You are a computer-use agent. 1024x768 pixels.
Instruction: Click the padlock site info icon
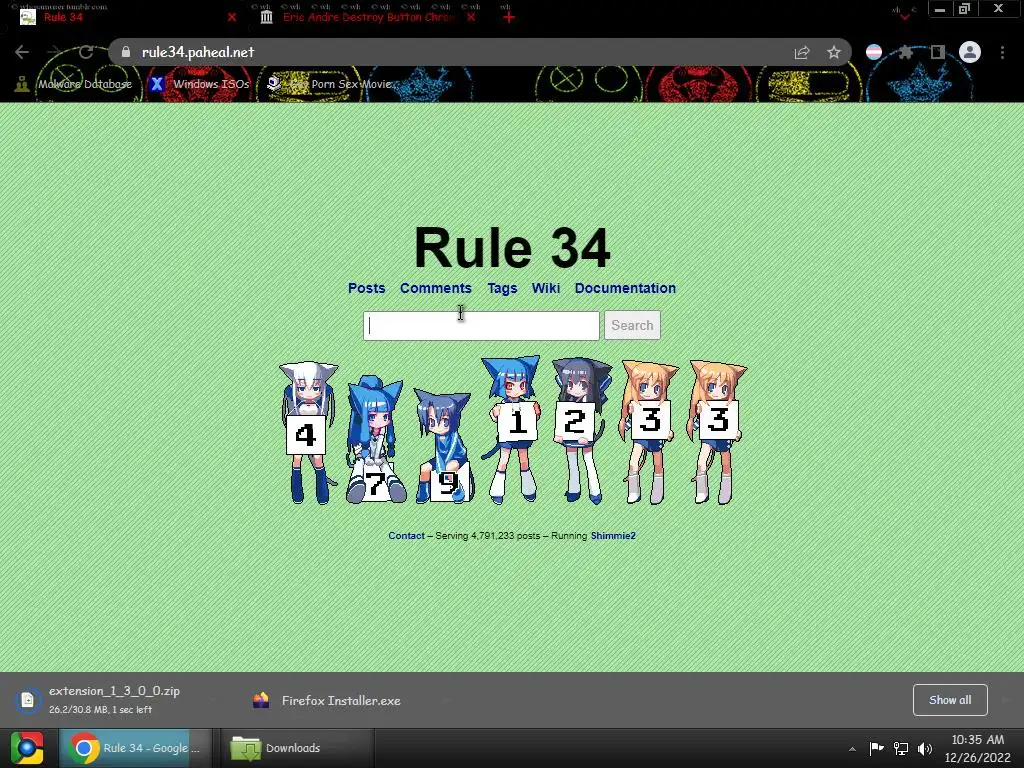coord(126,52)
